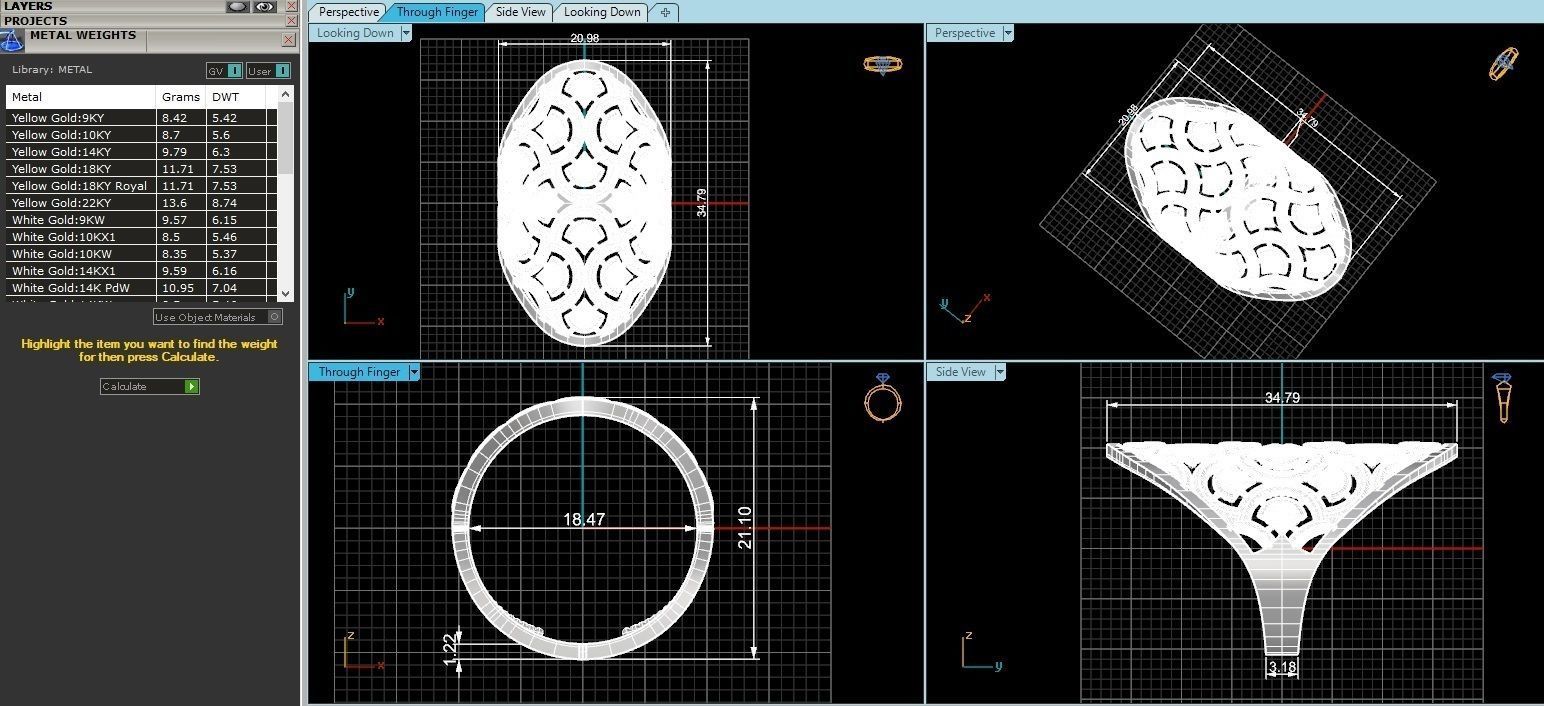Click the Side View viewport title label
This screenshot has width=1544, height=706.
pyautogui.click(x=960, y=372)
